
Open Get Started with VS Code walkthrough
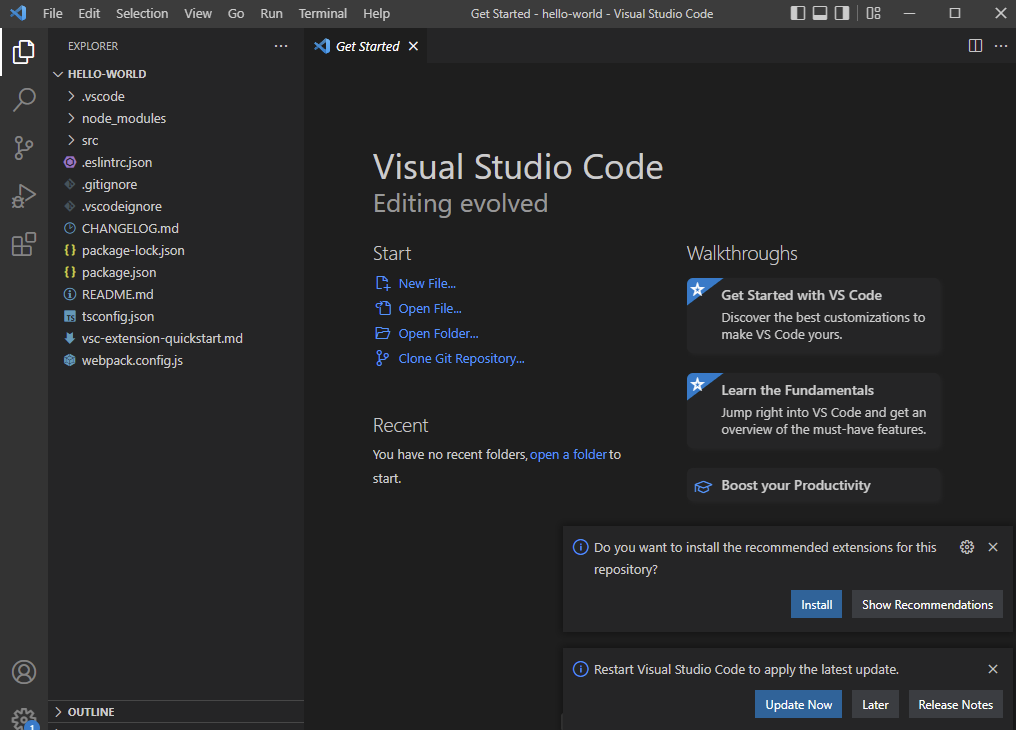pos(814,316)
